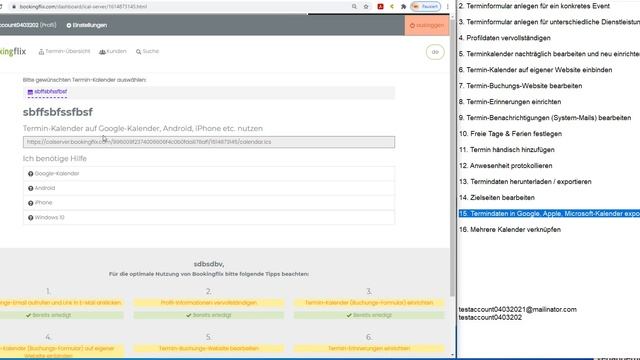Go to Termin-Übersicht

click(64, 51)
